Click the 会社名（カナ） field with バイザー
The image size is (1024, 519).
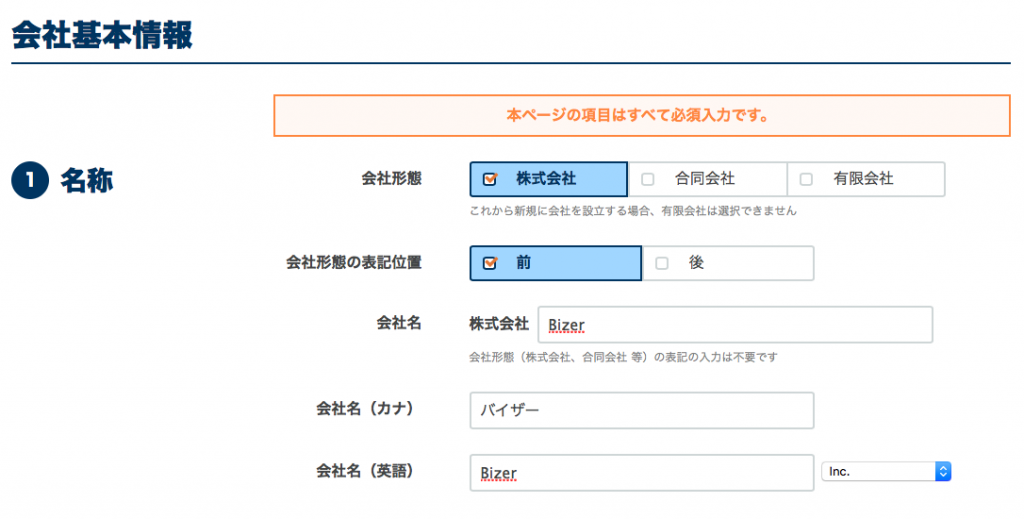(x=642, y=410)
